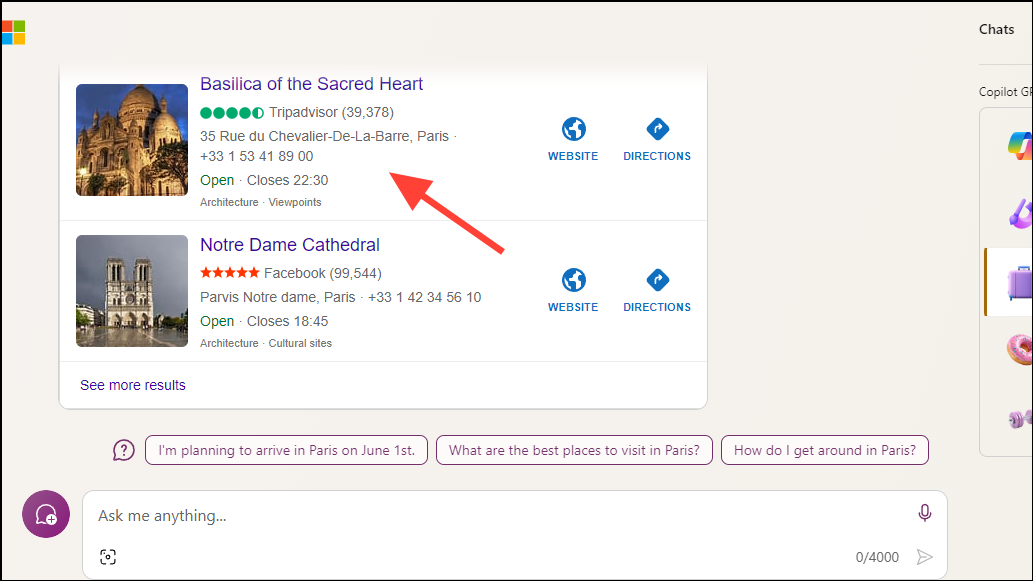
Task: Start a new topic with purple chat button
Action: pyautogui.click(x=46, y=514)
